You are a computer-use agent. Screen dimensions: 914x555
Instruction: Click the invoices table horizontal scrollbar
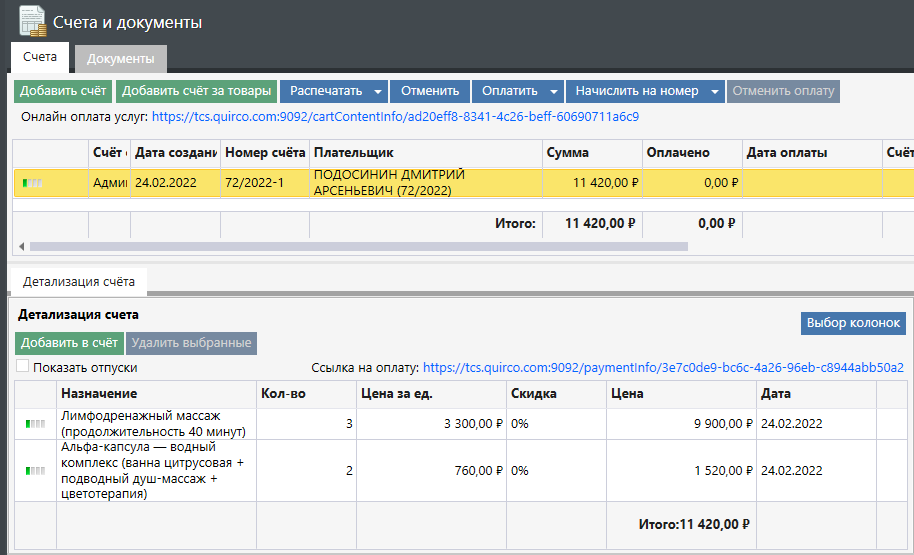358,246
